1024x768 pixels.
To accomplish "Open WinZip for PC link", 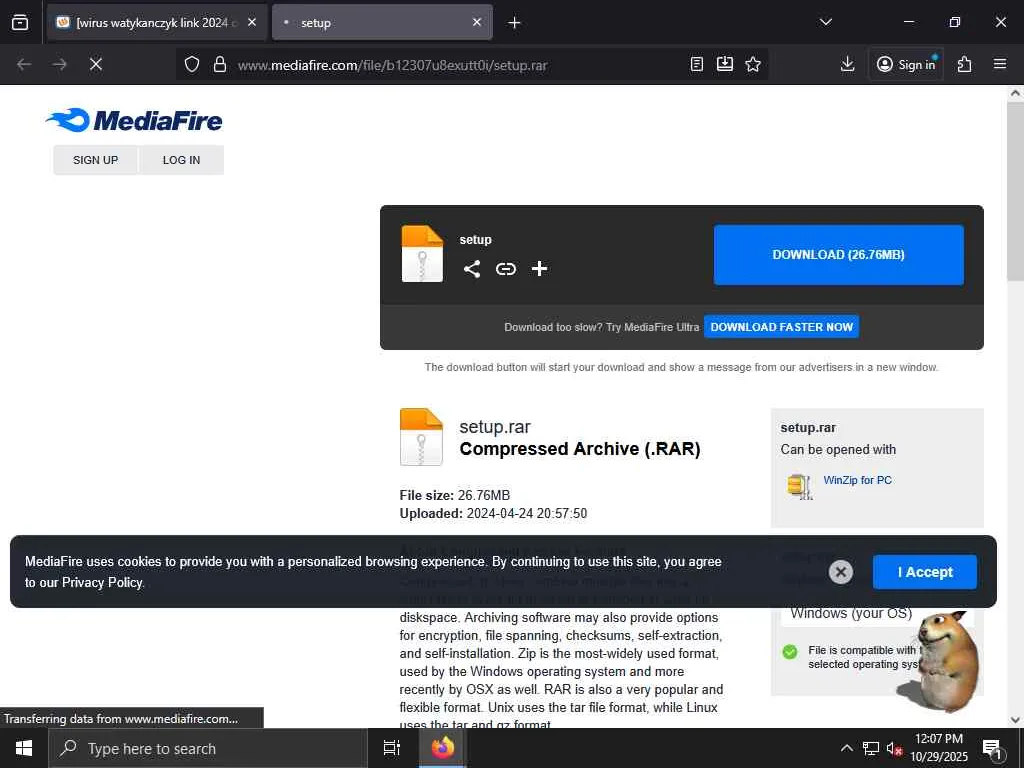I will [857, 480].
